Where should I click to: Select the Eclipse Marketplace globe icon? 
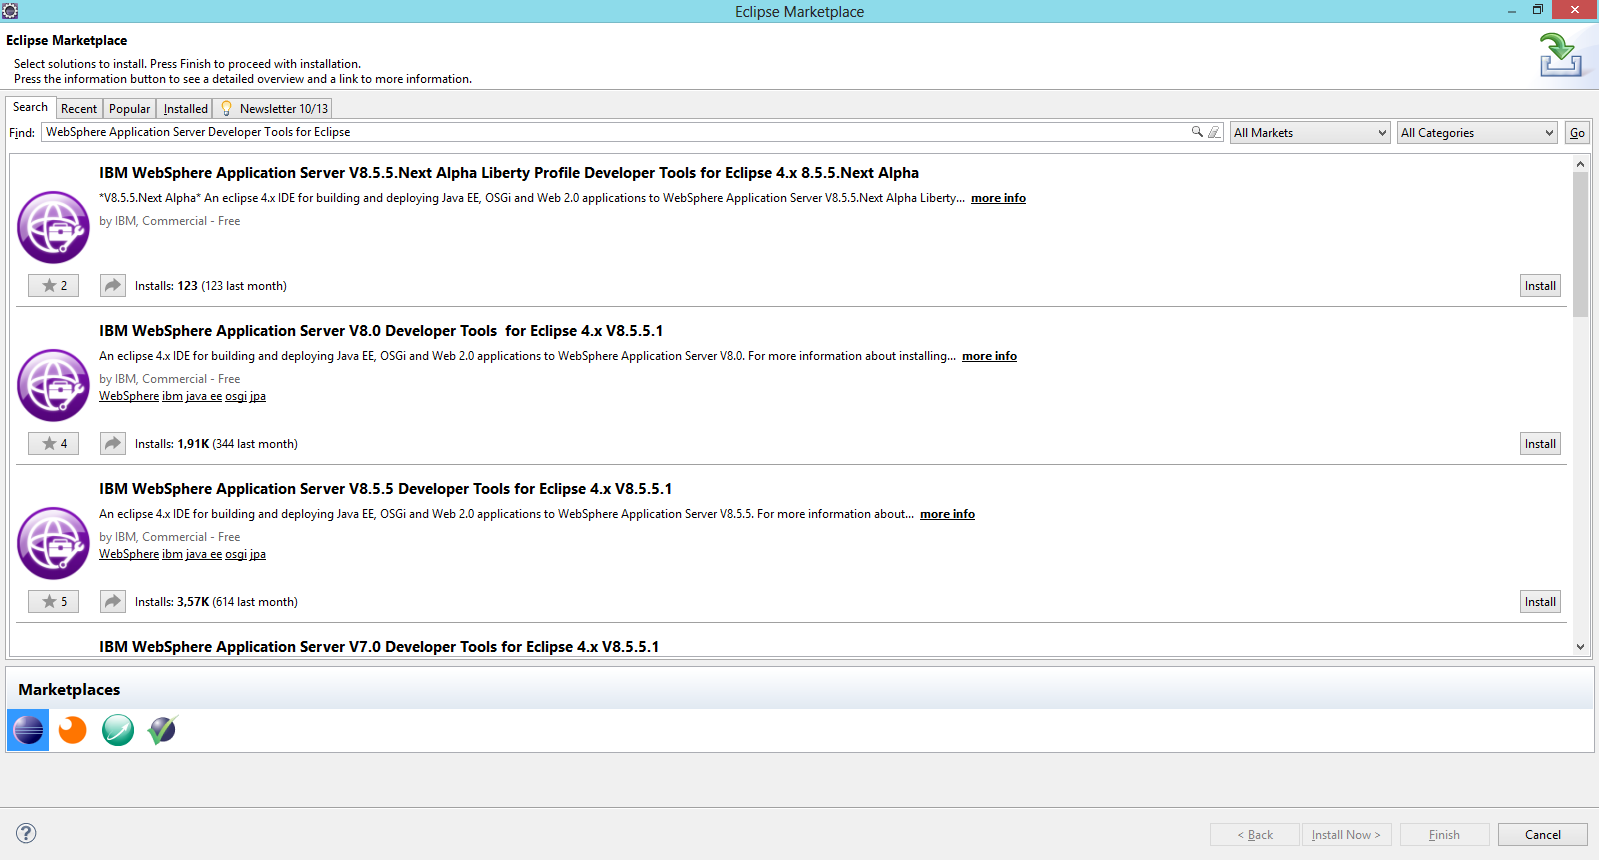[x=28, y=730]
